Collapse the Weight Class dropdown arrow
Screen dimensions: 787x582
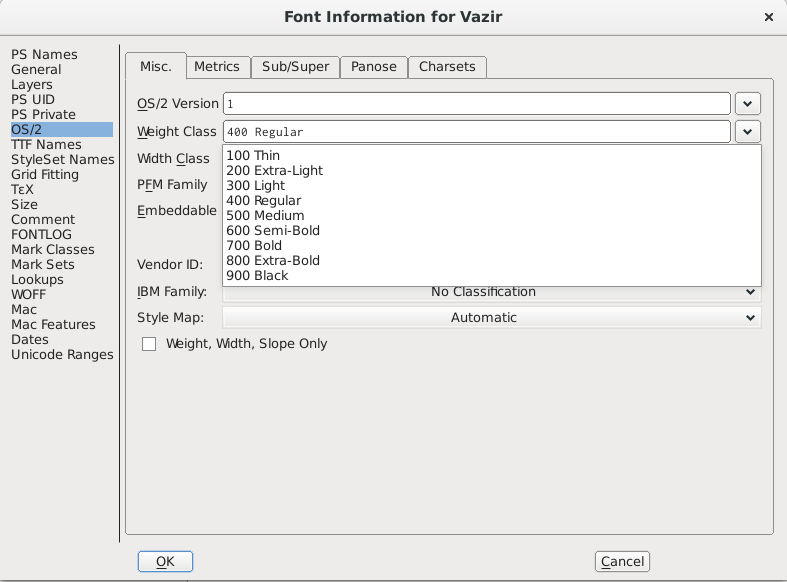[x=748, y=132]
